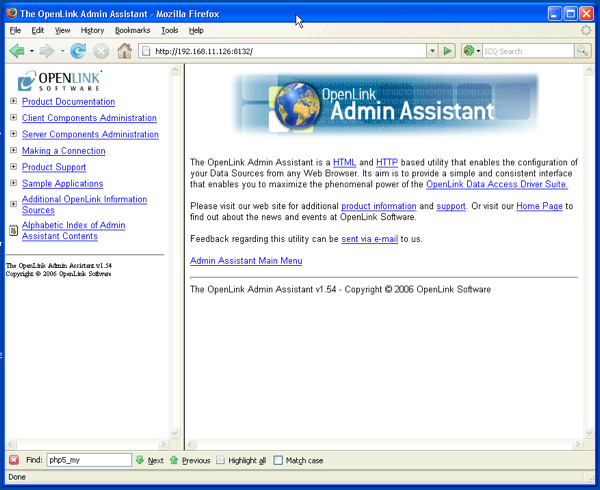The width and height of the screenshot is (600, 490).
Task: Open the Bookmarks menu
Action: pos(132,30)
